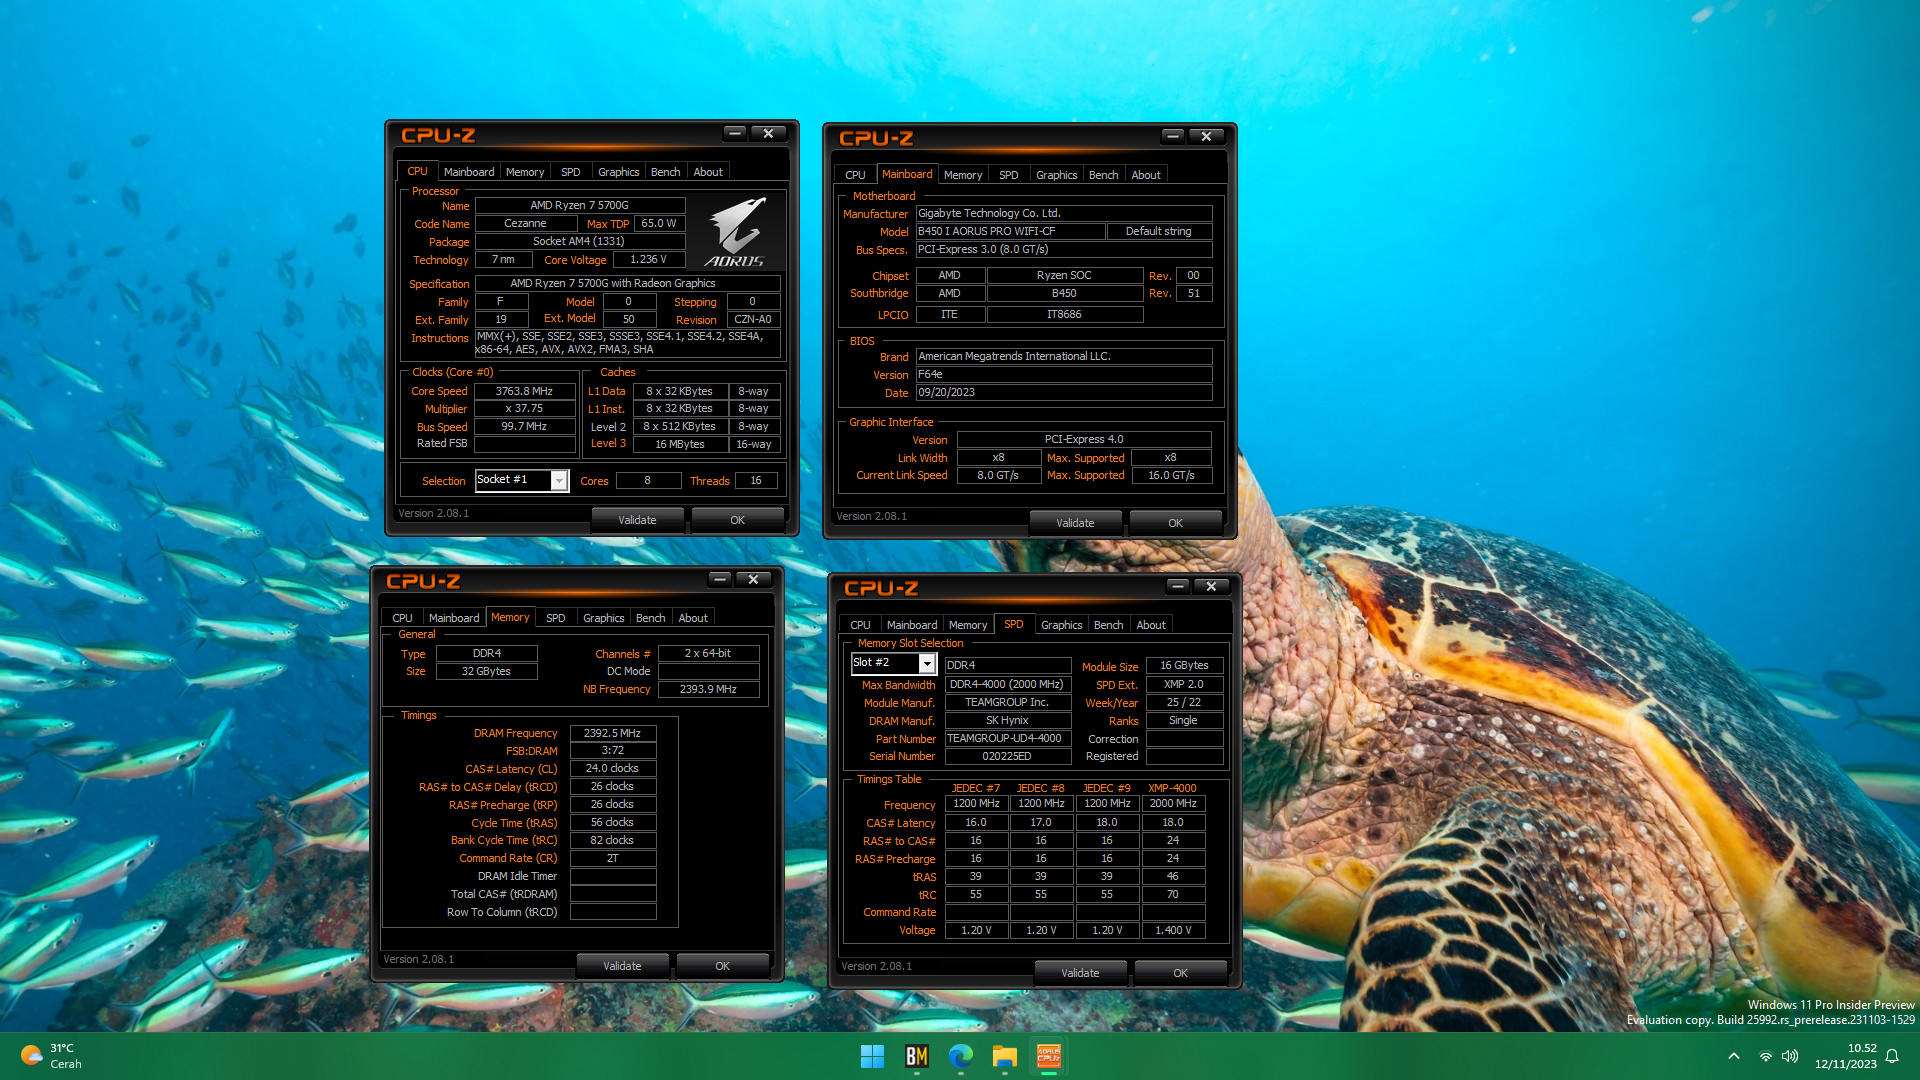This screenshot has height=1080, width=1920.
Task: Click the CPU-Z taskbar icon
Action: [x=1049, y=1056]
